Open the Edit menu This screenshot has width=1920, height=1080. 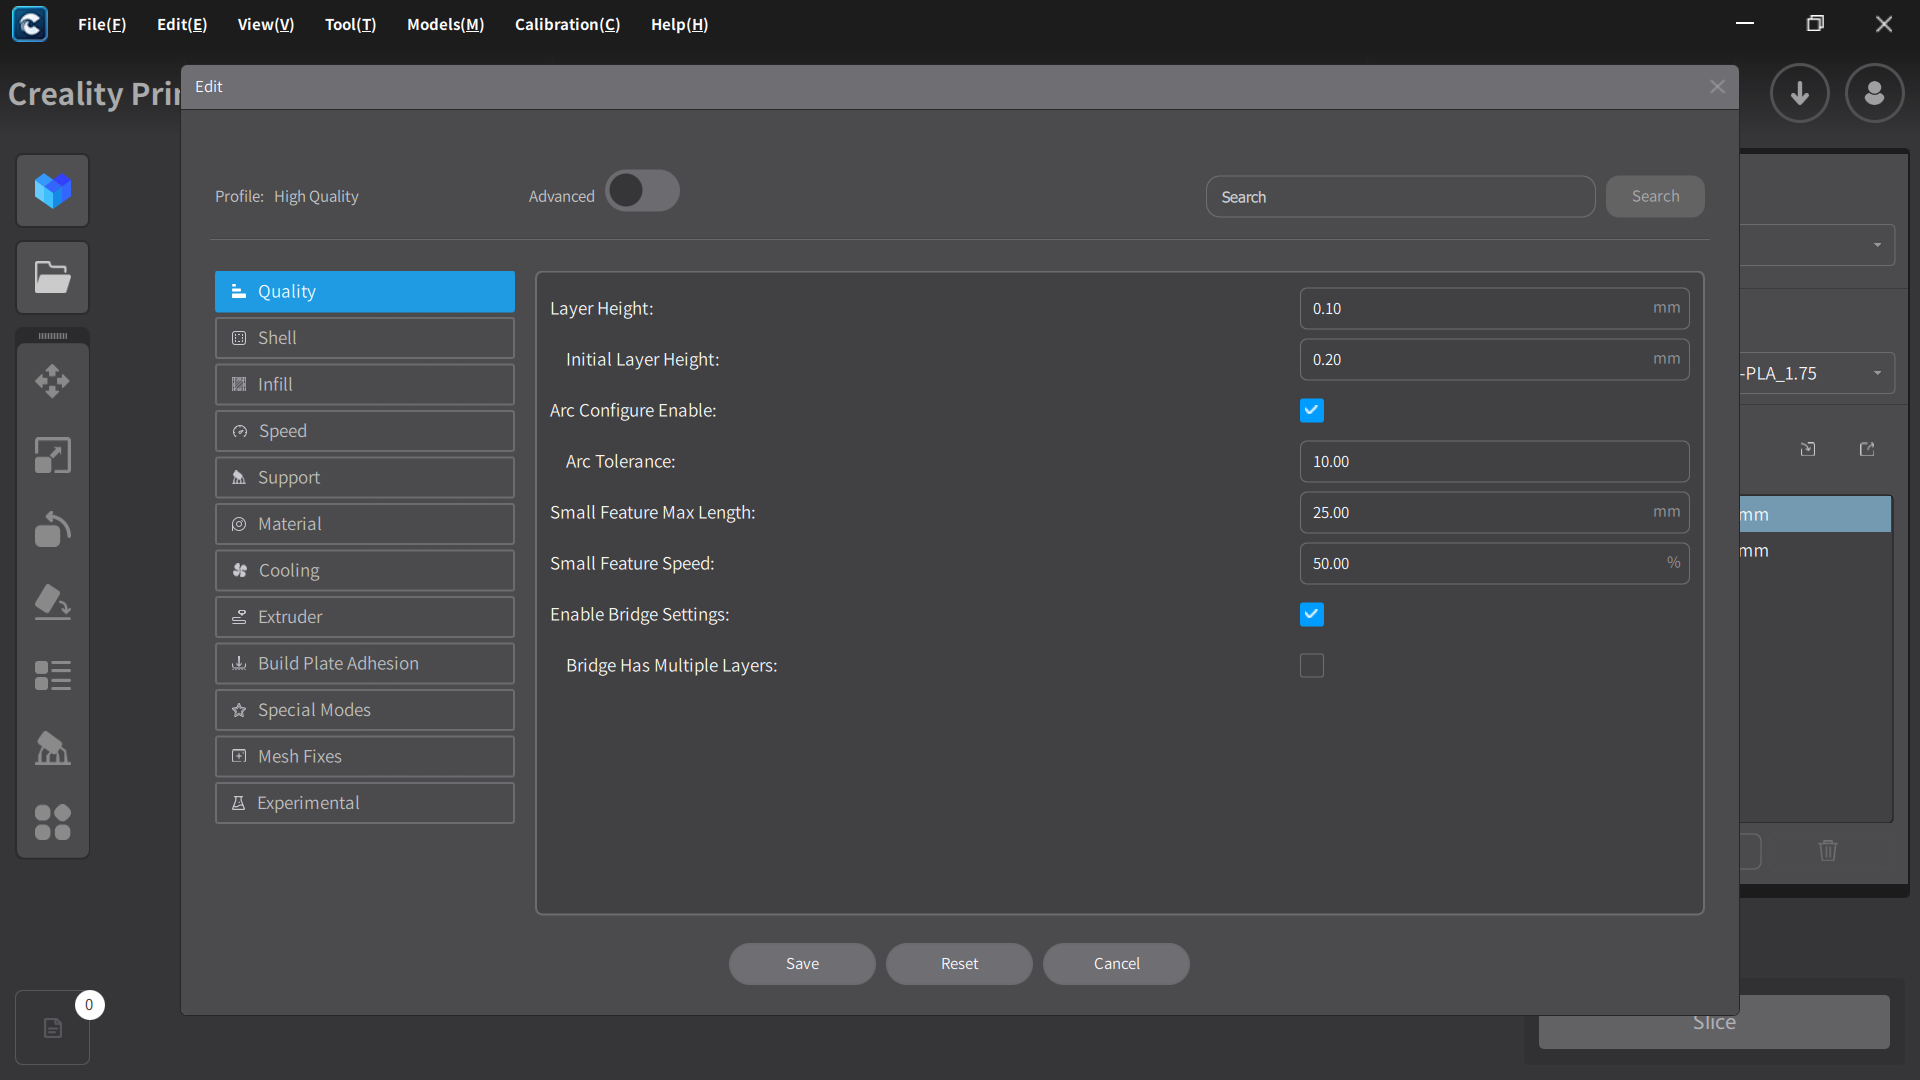pos(182,24)
